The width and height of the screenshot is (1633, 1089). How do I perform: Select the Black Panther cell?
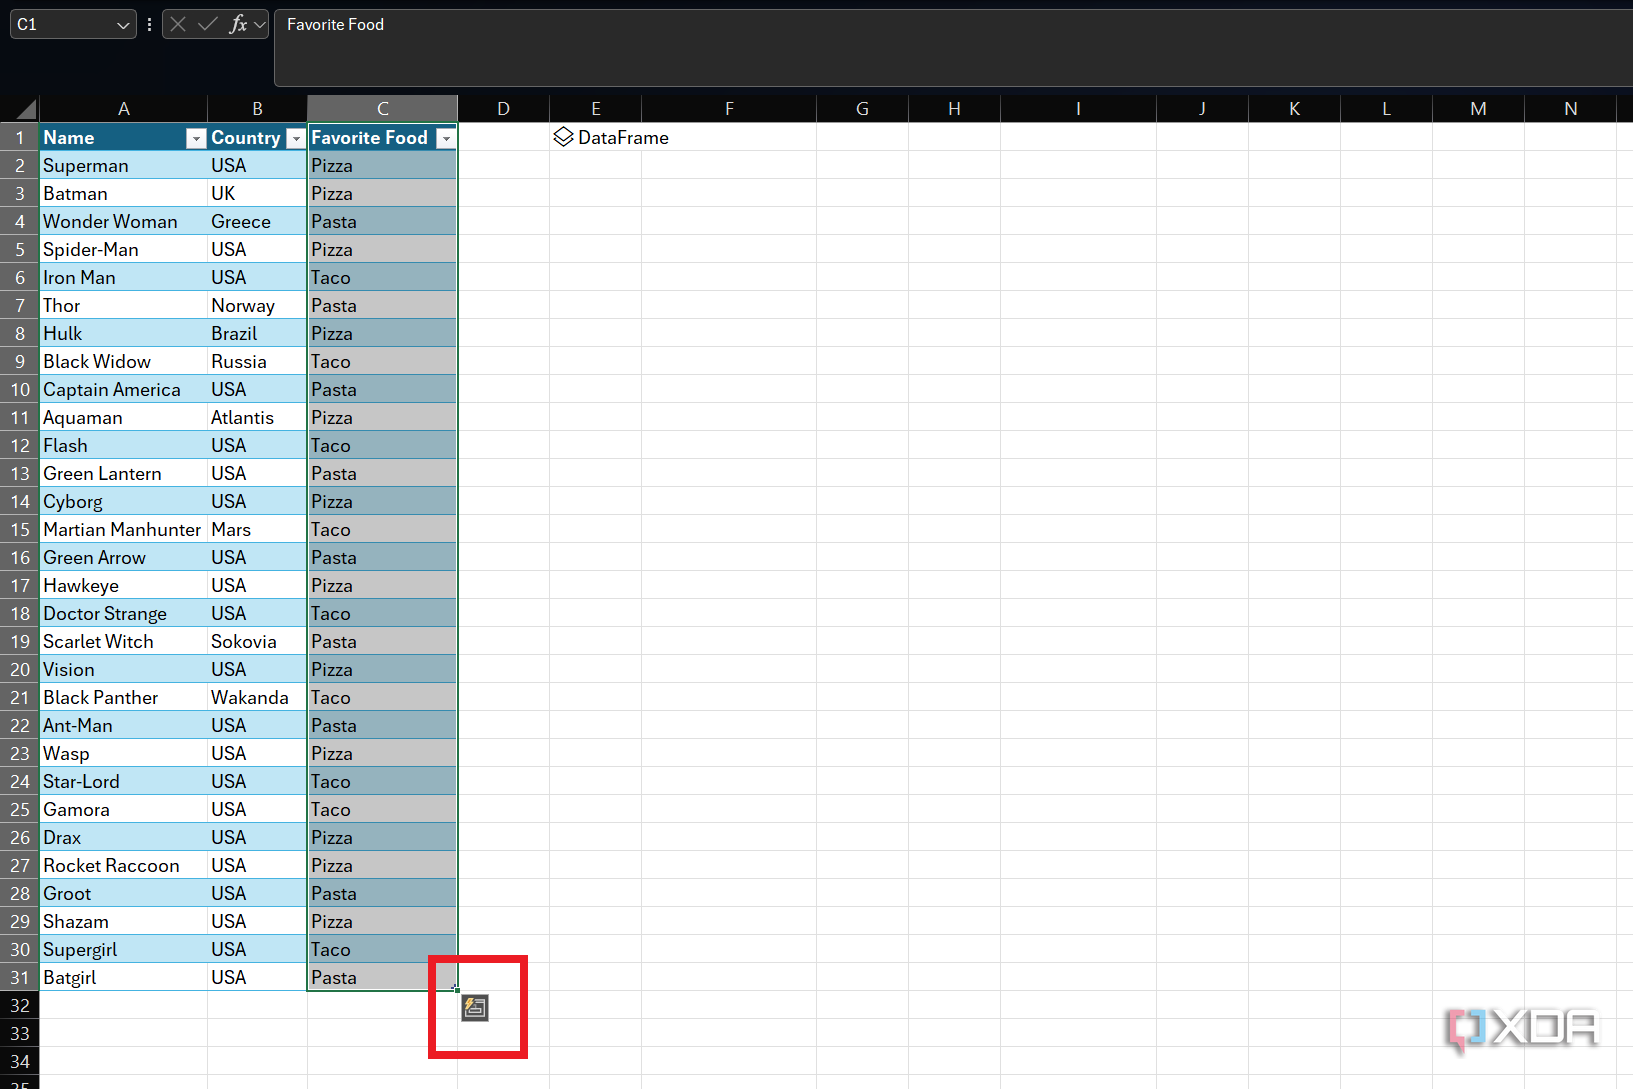click(123, 697)
